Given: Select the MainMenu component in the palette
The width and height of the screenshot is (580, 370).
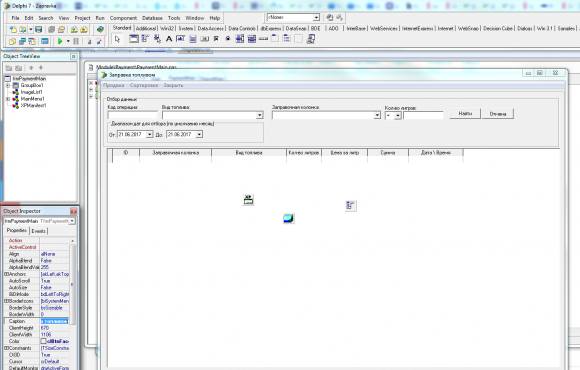Looking at the screenshot, I should tap(145, 39).
